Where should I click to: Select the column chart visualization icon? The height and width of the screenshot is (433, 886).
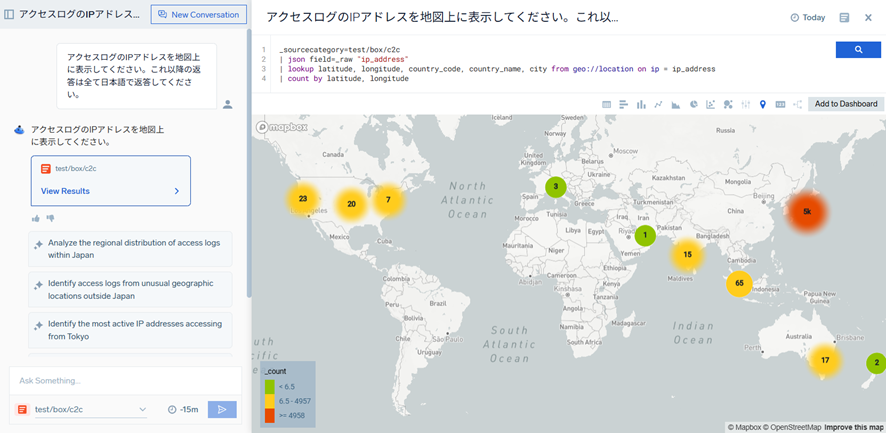(x=641, y=104)
